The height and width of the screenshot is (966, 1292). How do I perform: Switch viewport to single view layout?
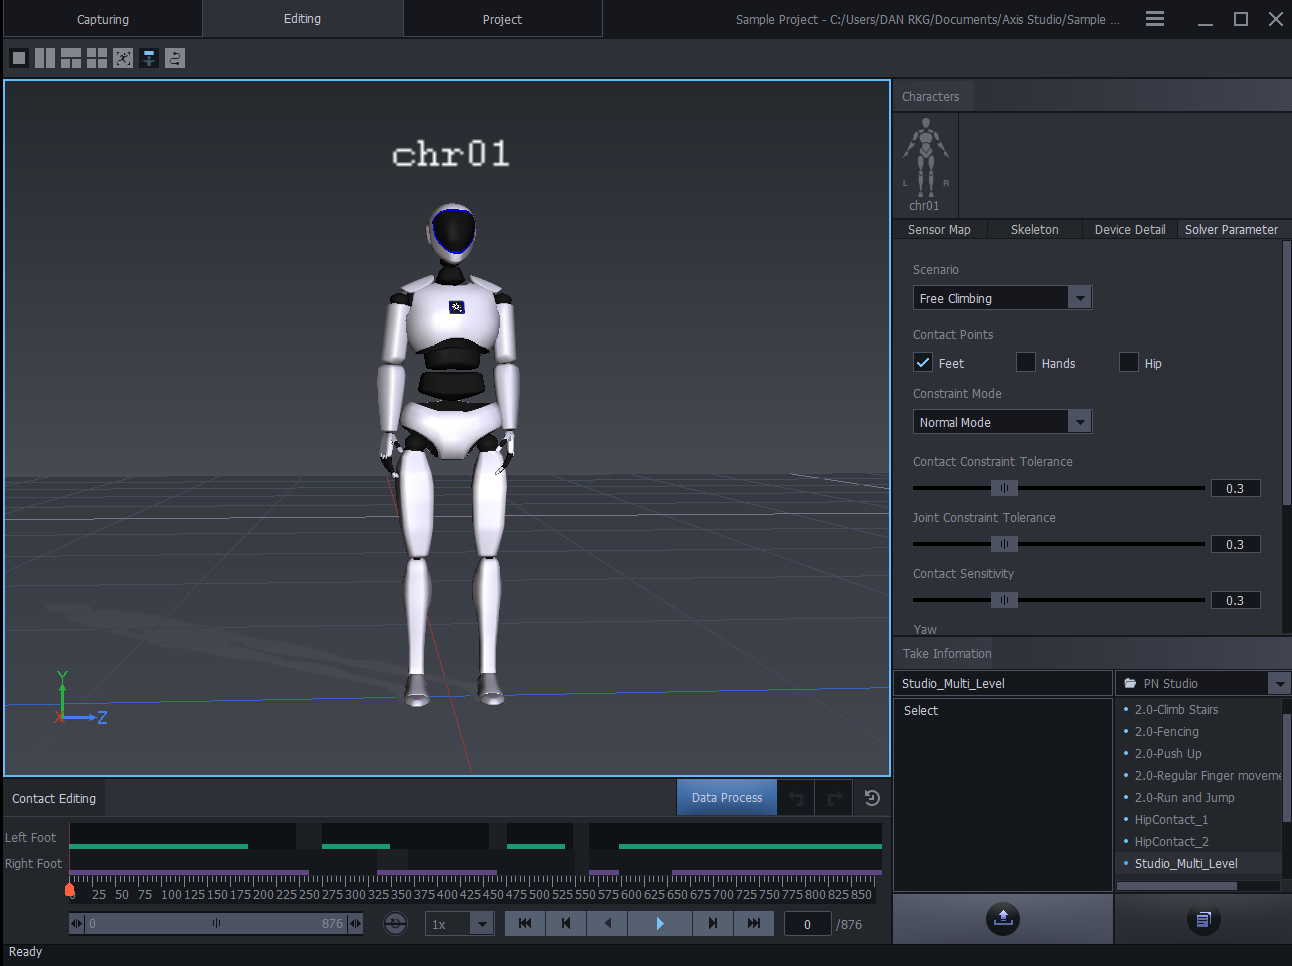(x=18, y=57)
